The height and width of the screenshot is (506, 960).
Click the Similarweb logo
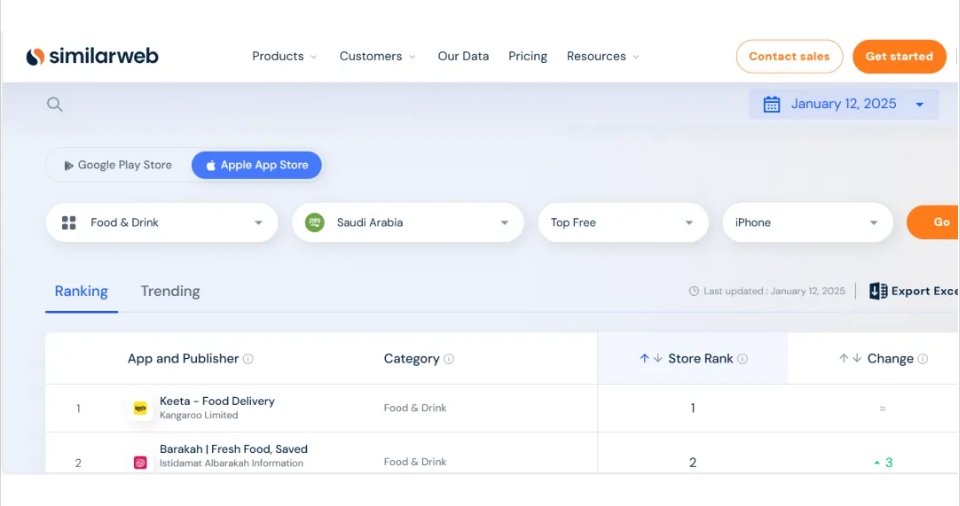click(x=92, y=56)
